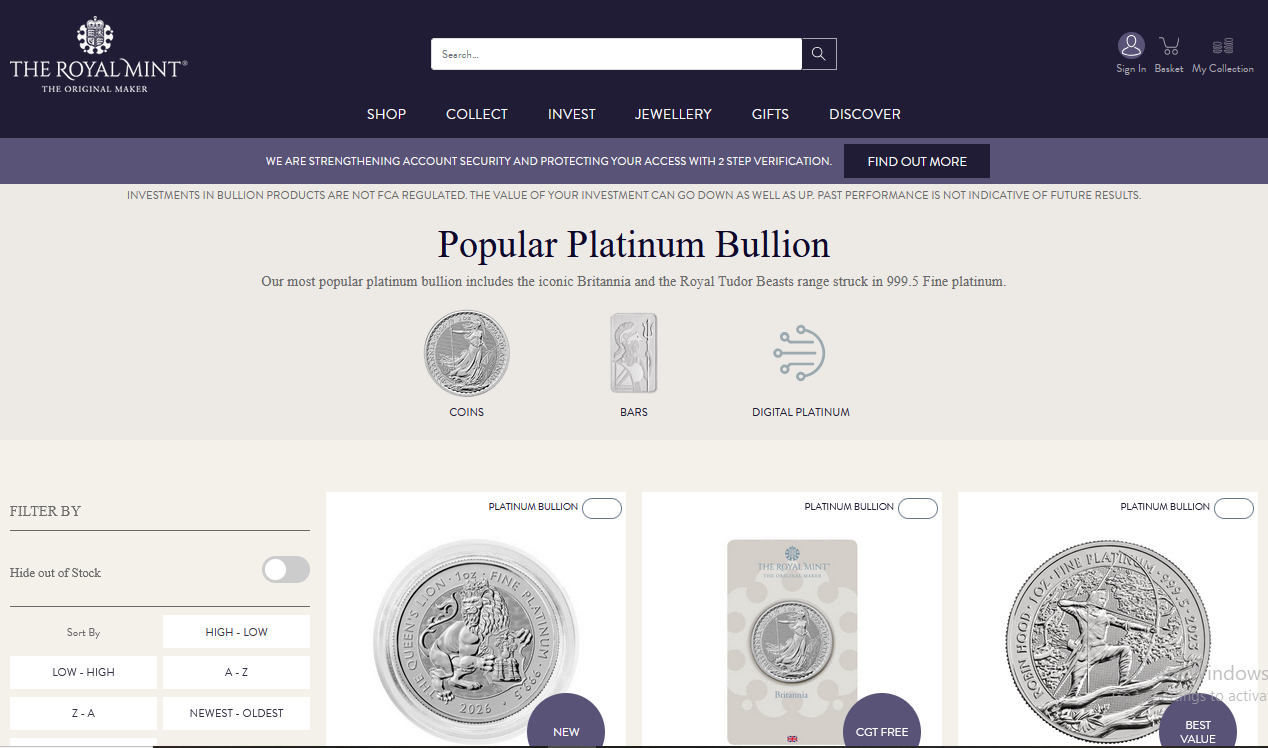The image size is (1268, 748).
Task: Click the search magnifier icon
Action: [x=818, y=53]
